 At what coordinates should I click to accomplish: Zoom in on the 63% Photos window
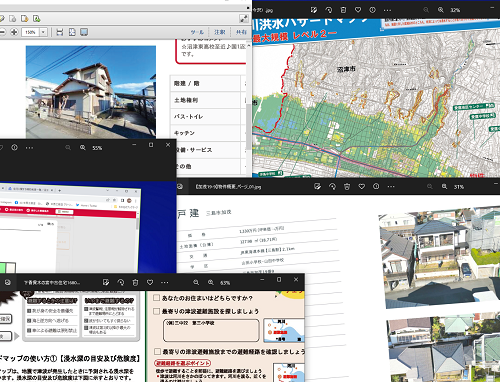click(211, 282)
